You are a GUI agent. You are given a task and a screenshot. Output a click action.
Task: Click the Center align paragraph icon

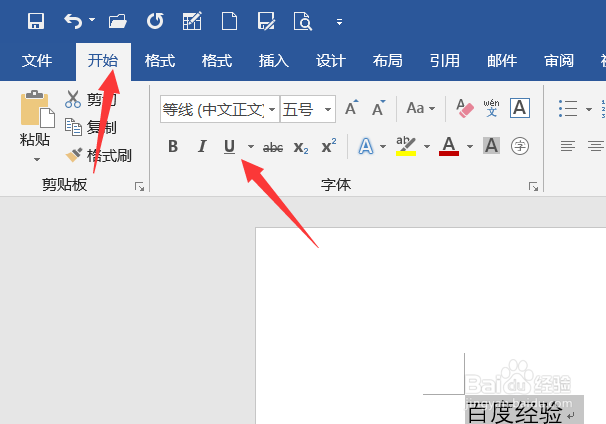[596, 146]
